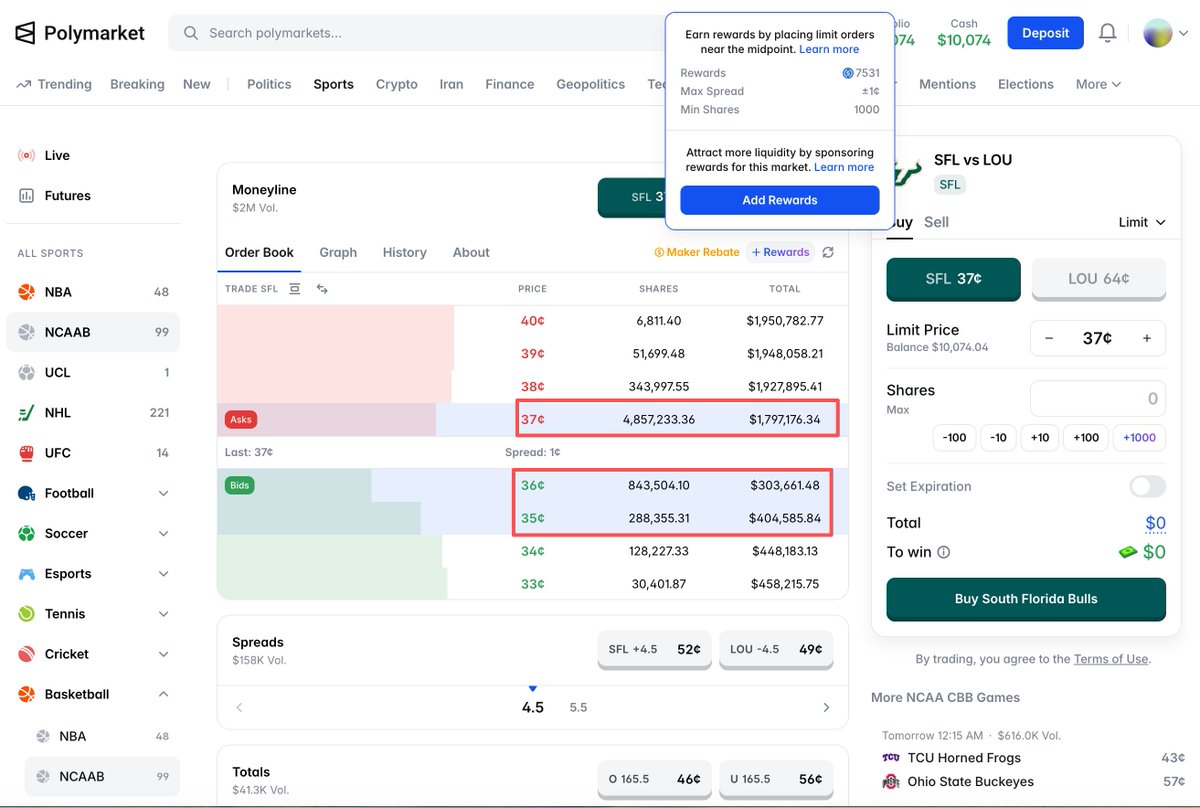Open the NCAAB row under Basketball section
This screenshot has width=1200, height=808.
pyautogui.click(x=102, y=776)
